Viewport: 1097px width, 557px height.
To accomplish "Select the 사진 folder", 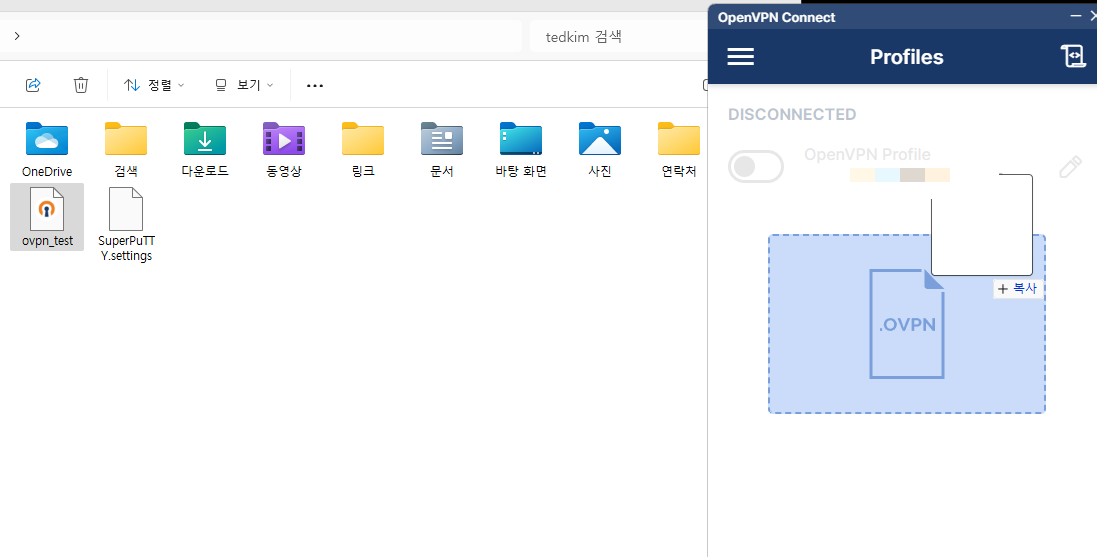I will 600,149.
